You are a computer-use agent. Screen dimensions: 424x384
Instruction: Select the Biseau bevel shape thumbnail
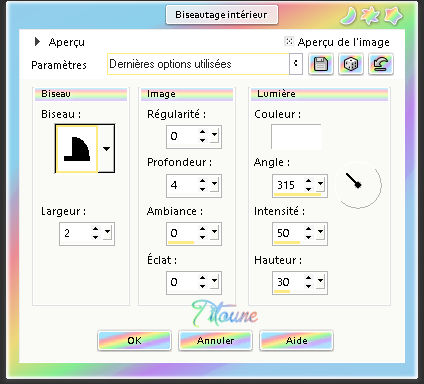77,149
